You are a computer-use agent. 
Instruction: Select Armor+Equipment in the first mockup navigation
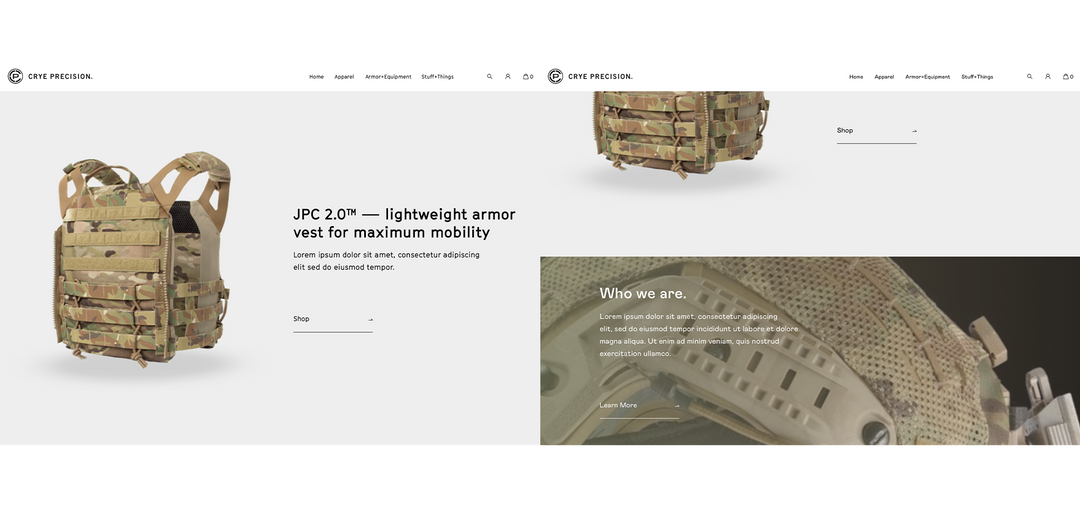pyautogui.click(x=388, y=76)
